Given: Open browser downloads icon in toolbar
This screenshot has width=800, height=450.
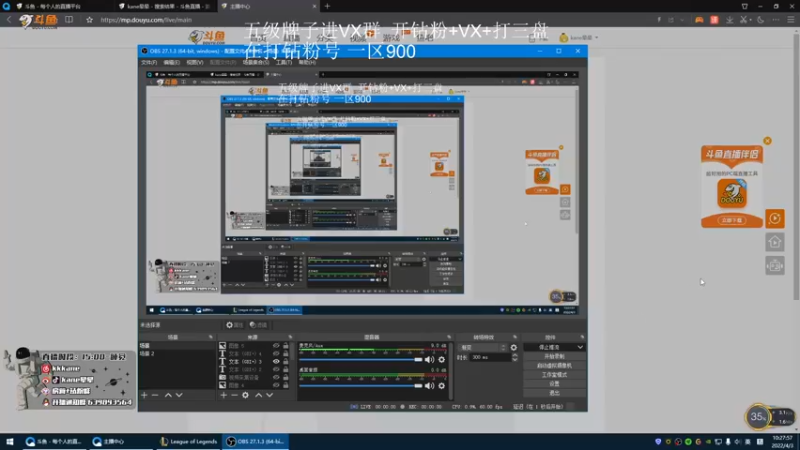Looking at the screenshot, I should click(730, 20).
